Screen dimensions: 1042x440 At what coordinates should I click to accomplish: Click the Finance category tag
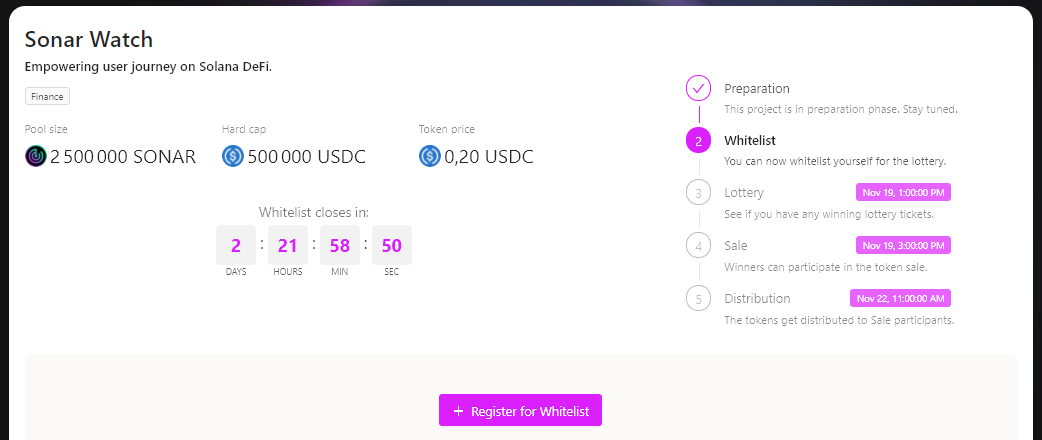[47, 97]
